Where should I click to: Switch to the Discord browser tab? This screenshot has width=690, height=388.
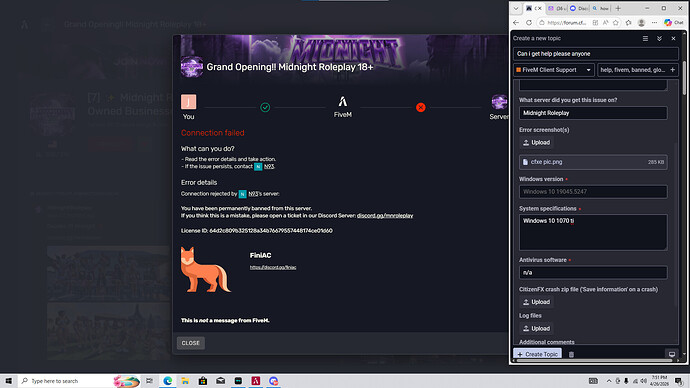(x=578, y=8)
